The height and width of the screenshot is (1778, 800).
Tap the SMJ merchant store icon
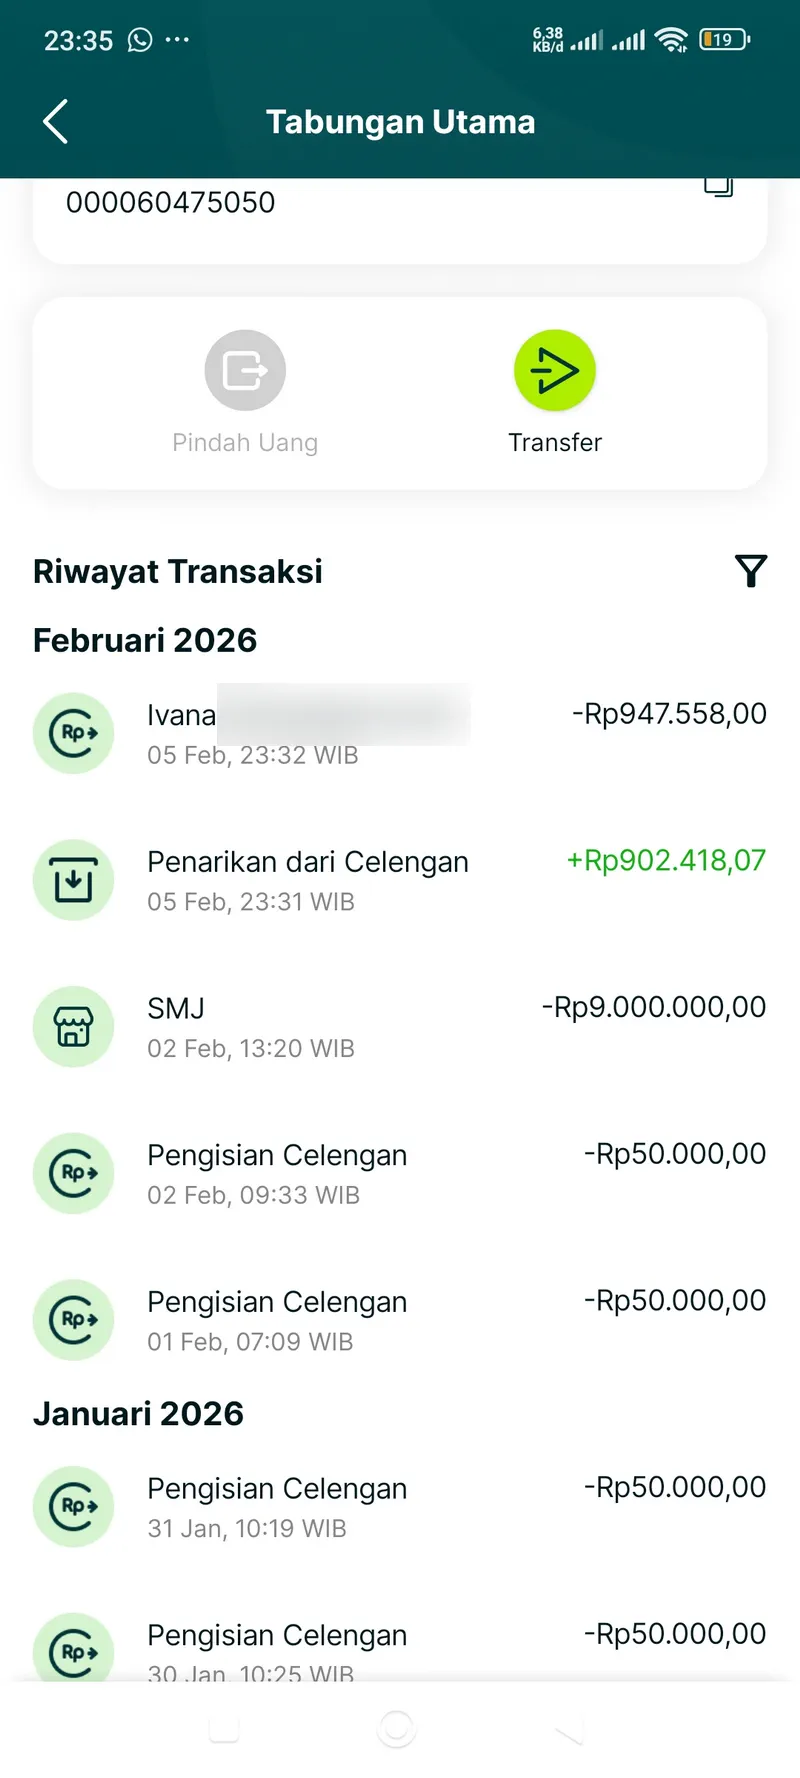[74, 1027]
